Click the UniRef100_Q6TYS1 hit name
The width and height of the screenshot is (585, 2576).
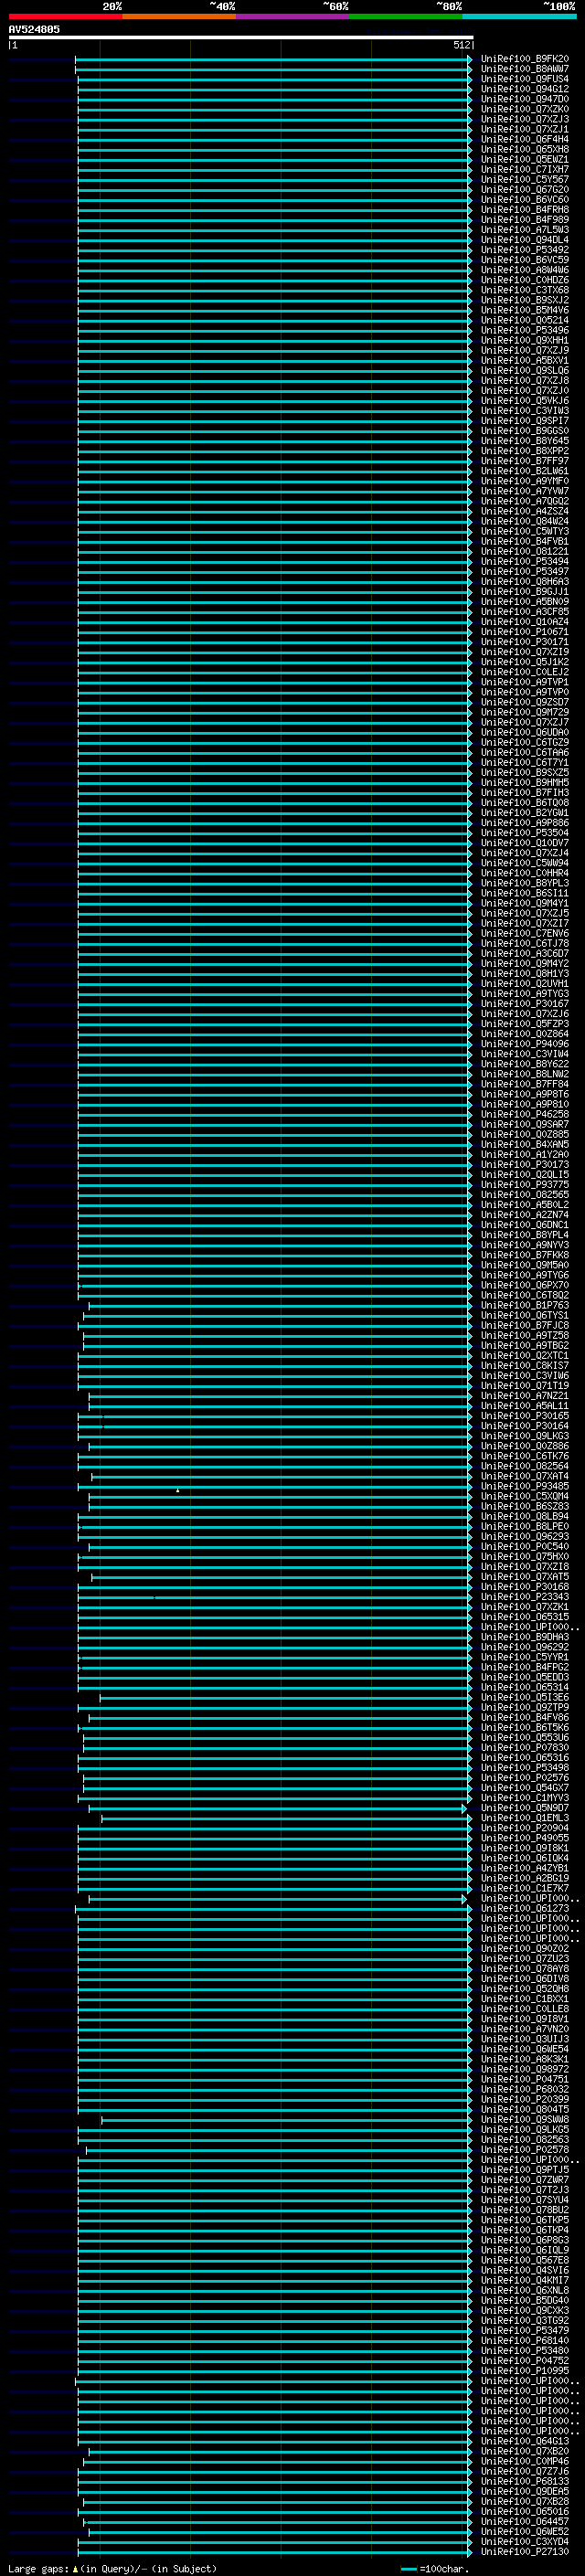click(x=524, y=1315)
